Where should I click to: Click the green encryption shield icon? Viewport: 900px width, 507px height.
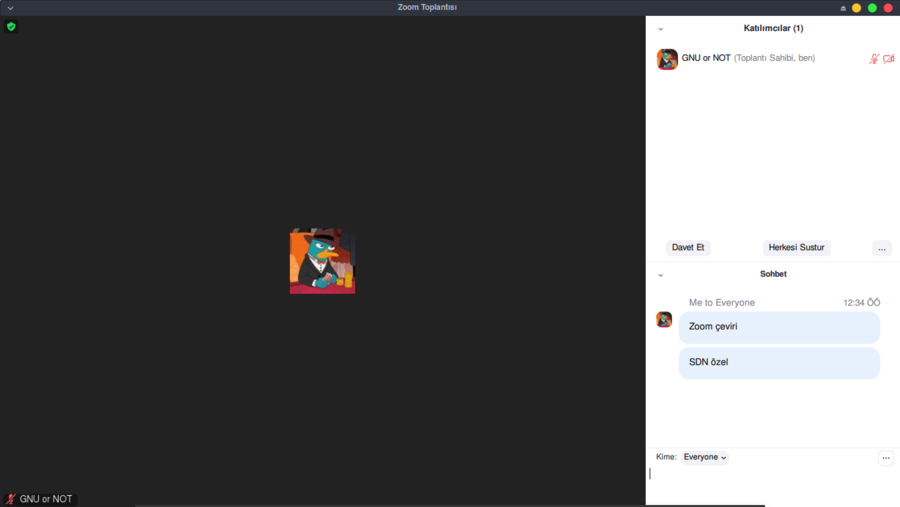[x=11, y=26]
